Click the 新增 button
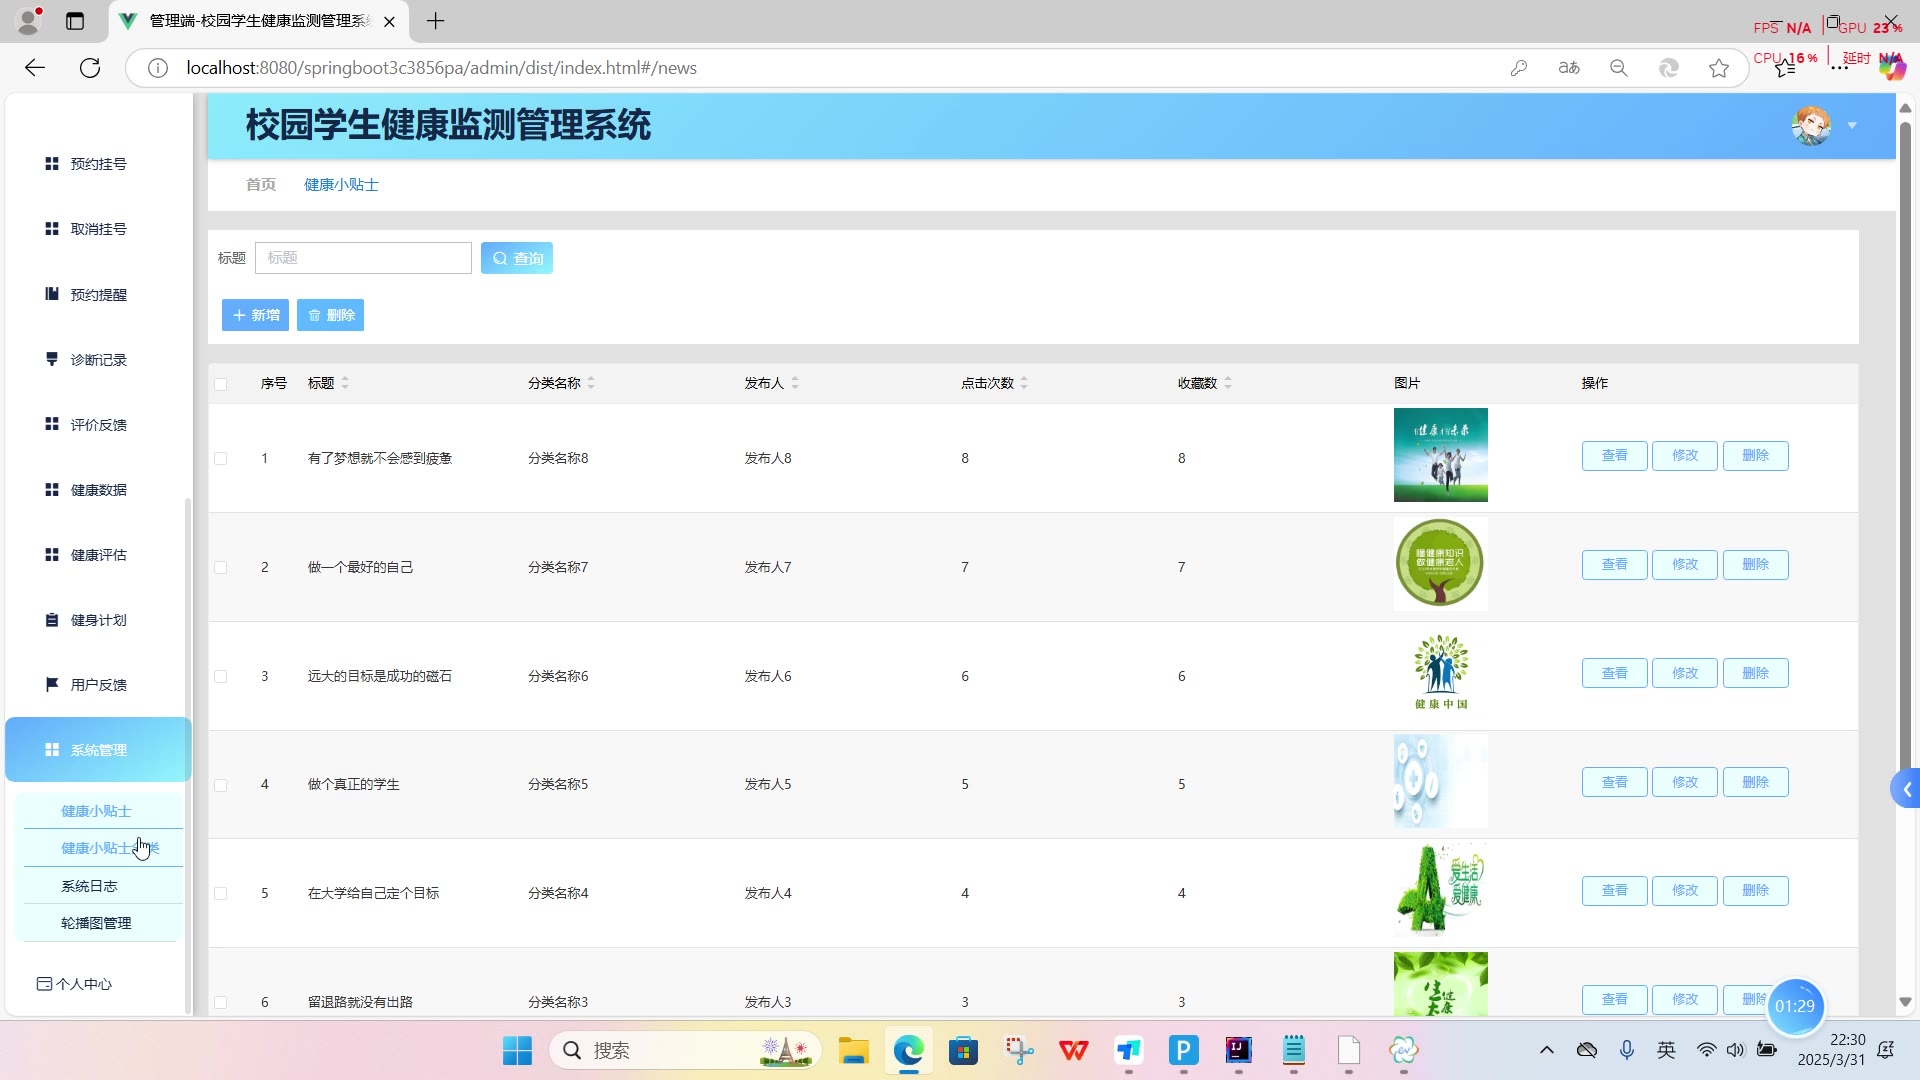Image resolution: width=1920 pixels, height=1080 pixels. pyautogui.click(x=255, y=315)
